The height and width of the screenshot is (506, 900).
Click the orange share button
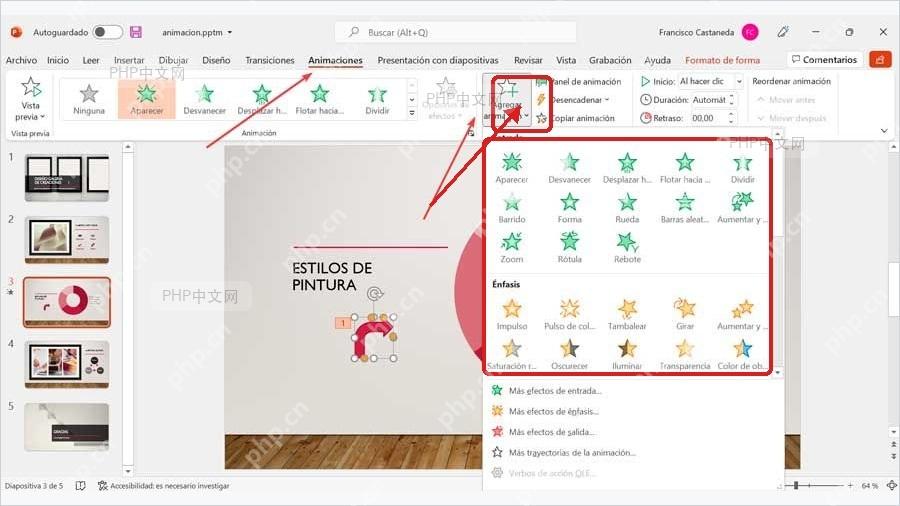[x=880, y=60]
